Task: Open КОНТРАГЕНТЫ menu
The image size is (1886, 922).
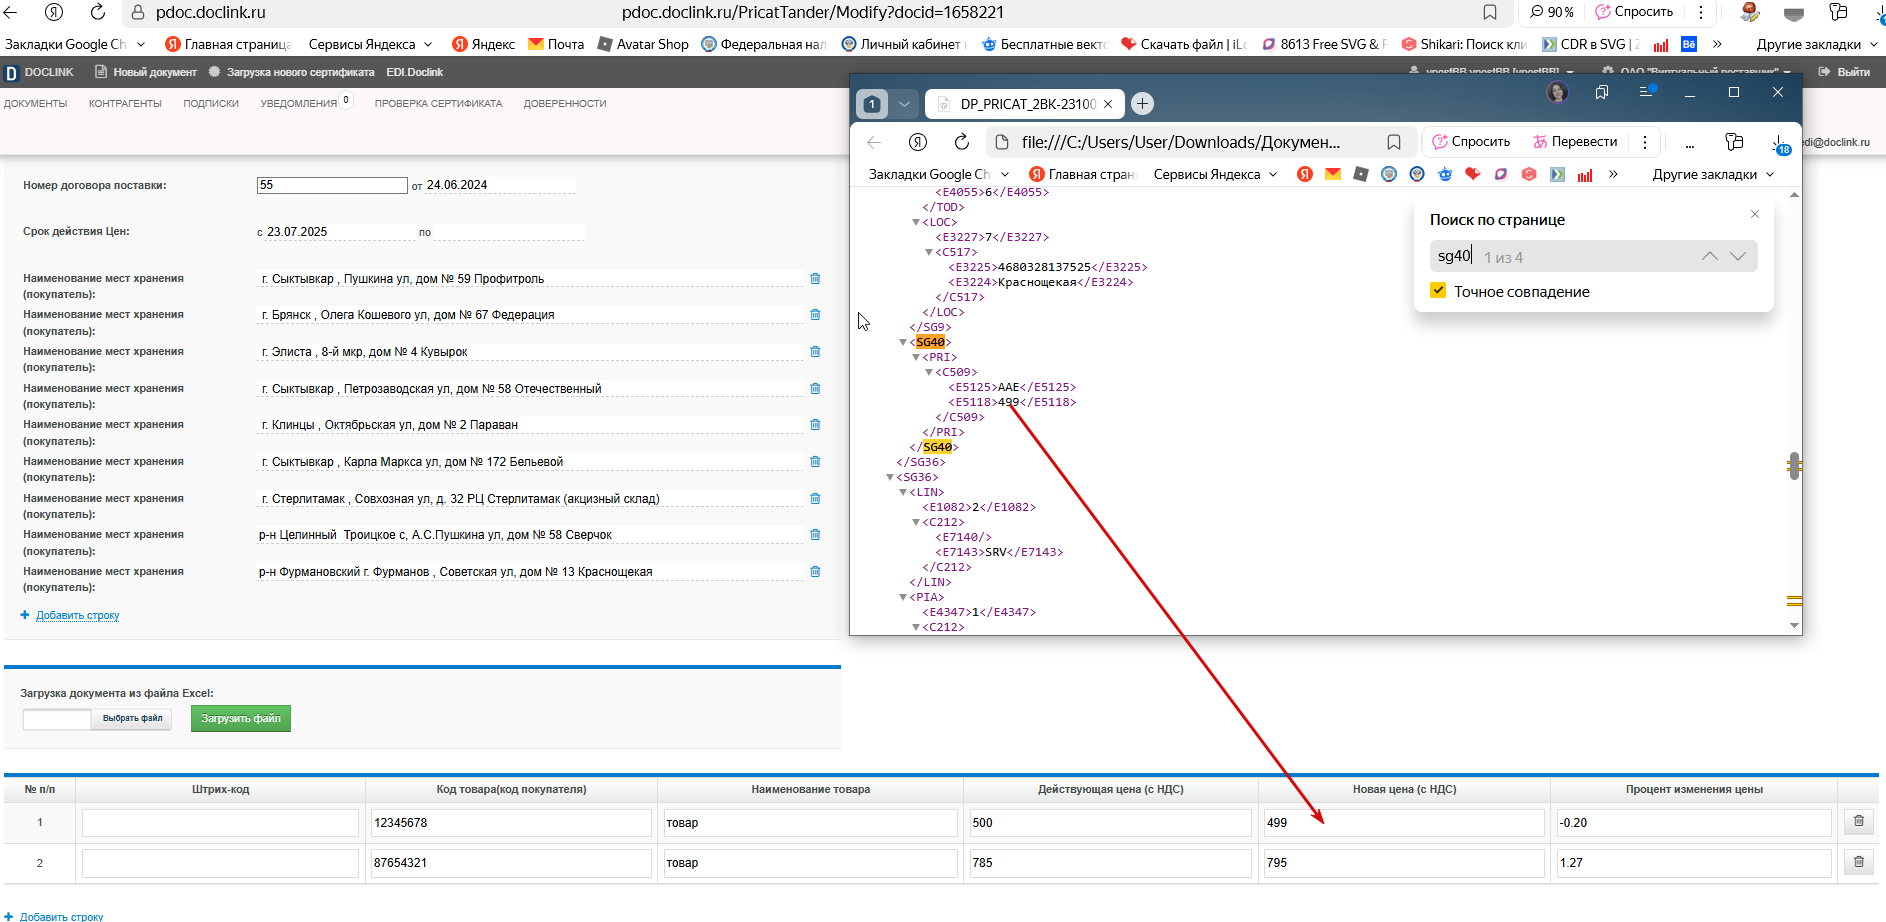Action: pyautogui.click(x=125, y=103)
